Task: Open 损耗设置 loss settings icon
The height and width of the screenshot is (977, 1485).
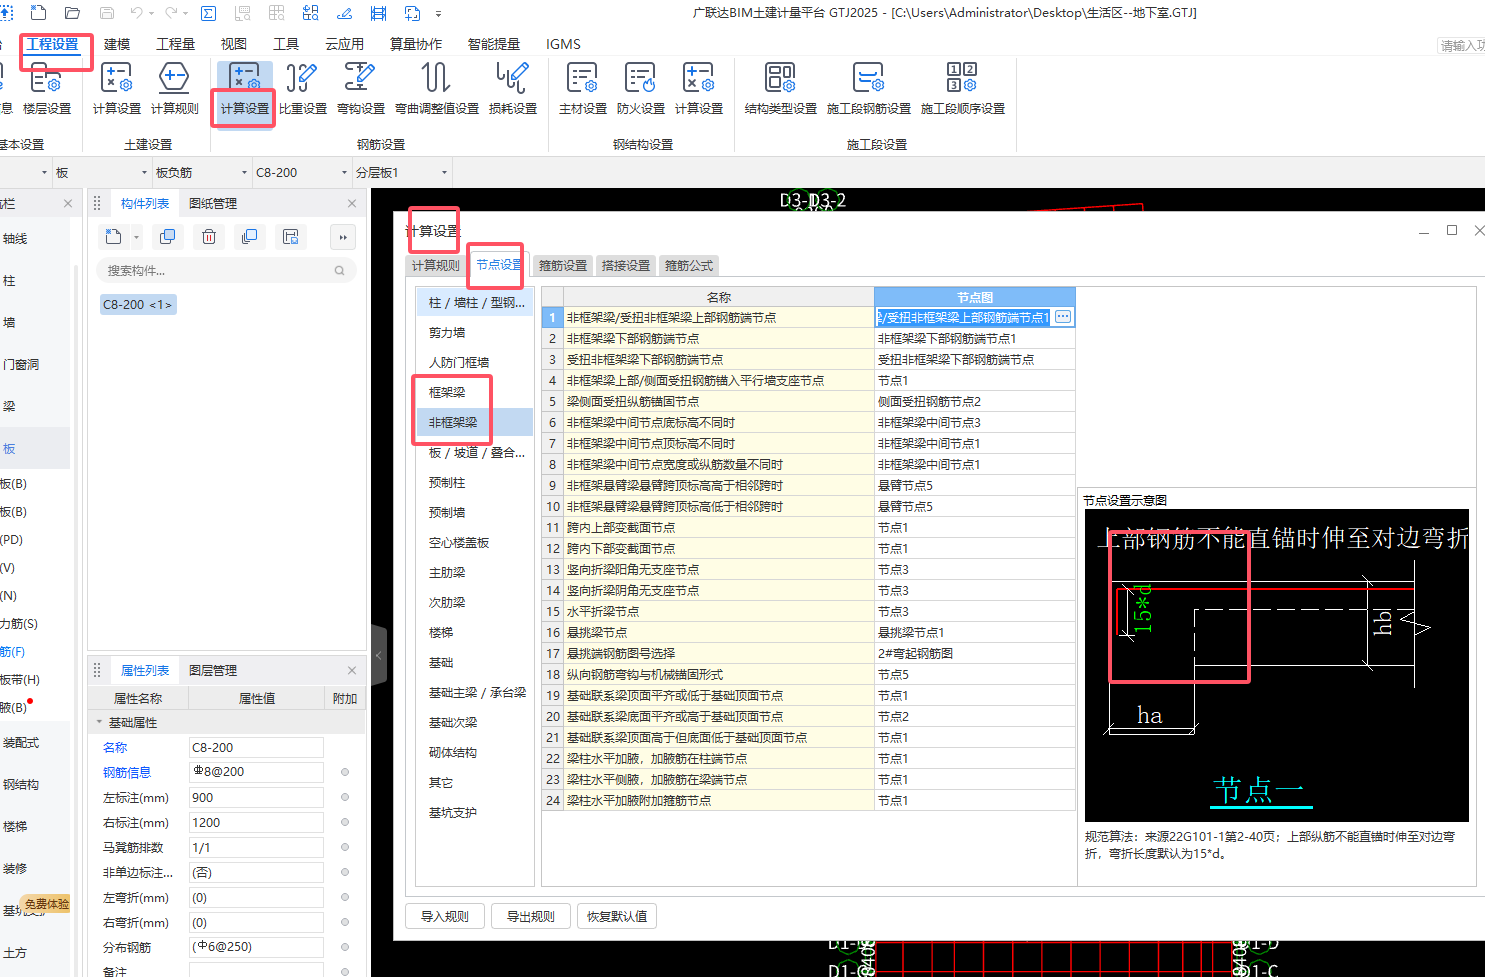Action: coord(512,88)
